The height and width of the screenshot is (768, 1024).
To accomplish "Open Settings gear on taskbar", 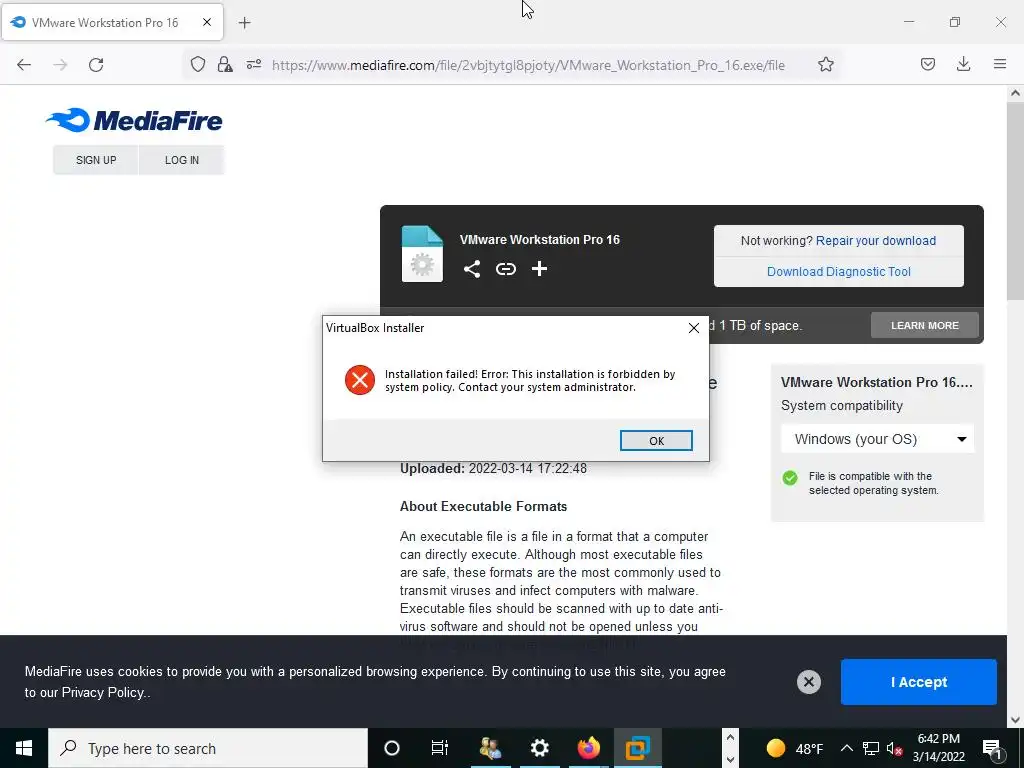I will point(539,748).
